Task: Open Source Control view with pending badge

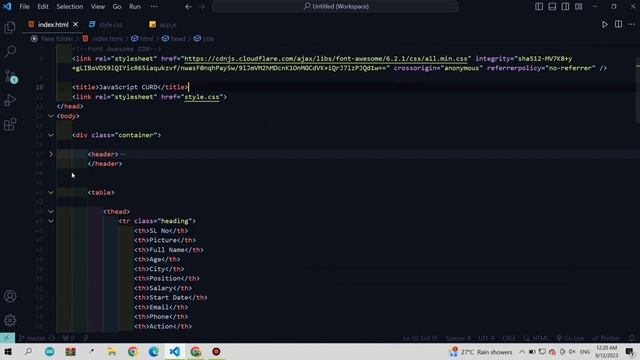Action: tap(10, 76)
